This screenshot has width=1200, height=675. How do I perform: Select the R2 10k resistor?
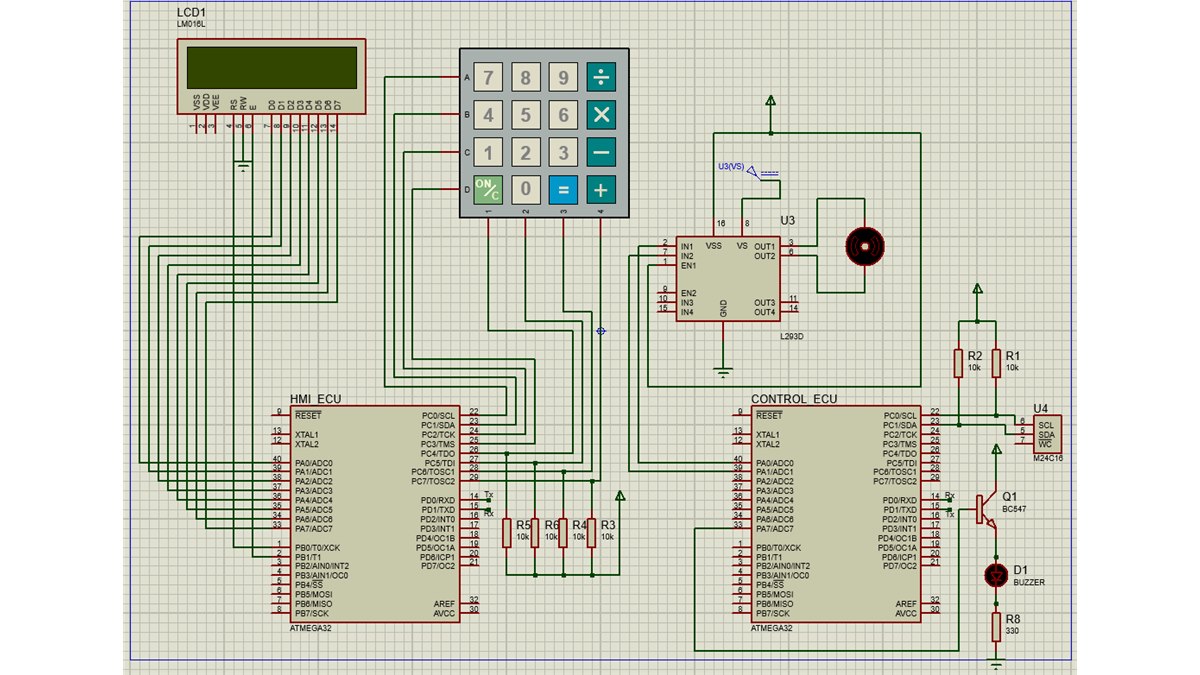pos(958,363)
